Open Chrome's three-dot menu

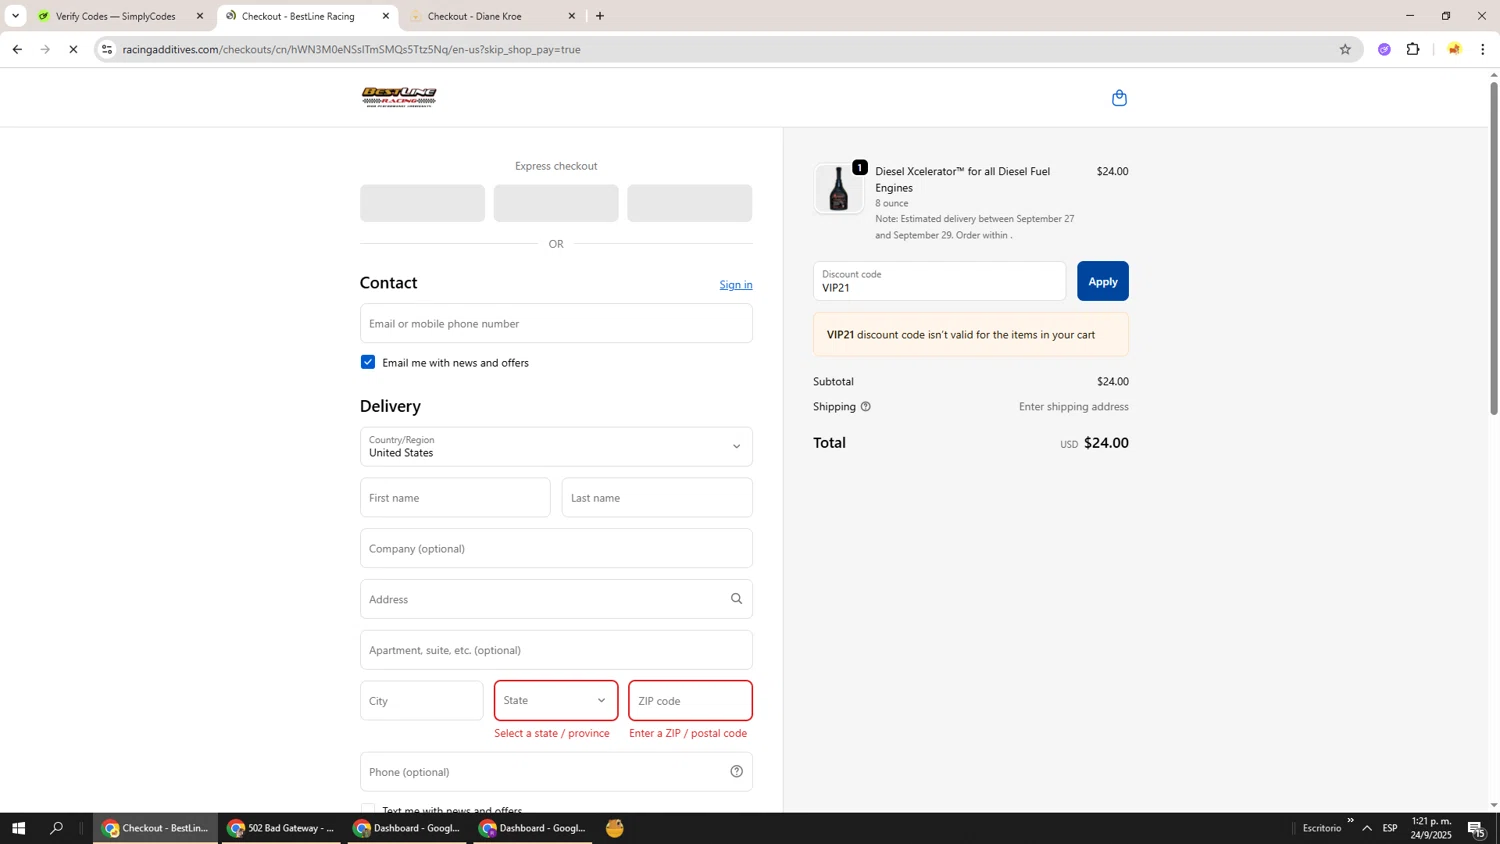[x=1482, y=49]
